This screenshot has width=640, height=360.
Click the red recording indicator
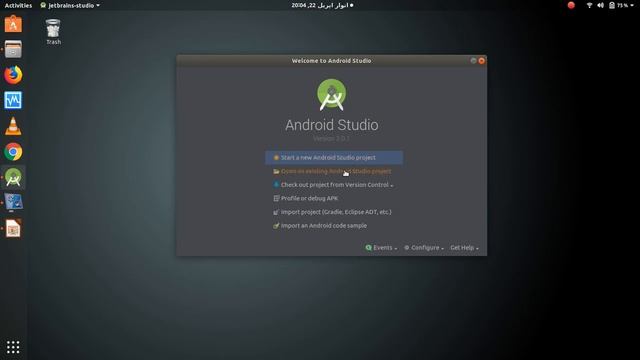[571, 5]
